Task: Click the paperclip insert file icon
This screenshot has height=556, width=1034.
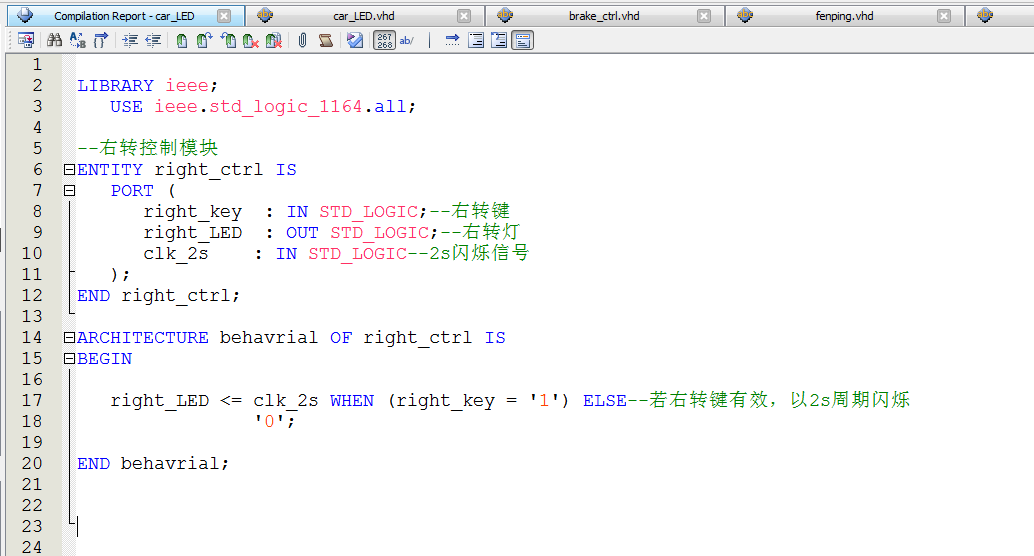Action: point(302,41)
